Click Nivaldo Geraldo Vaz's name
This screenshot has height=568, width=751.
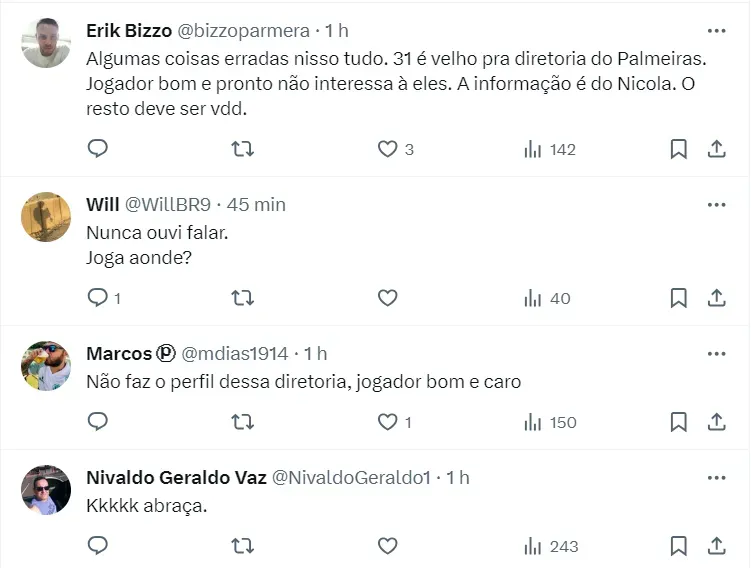point(176,477)
